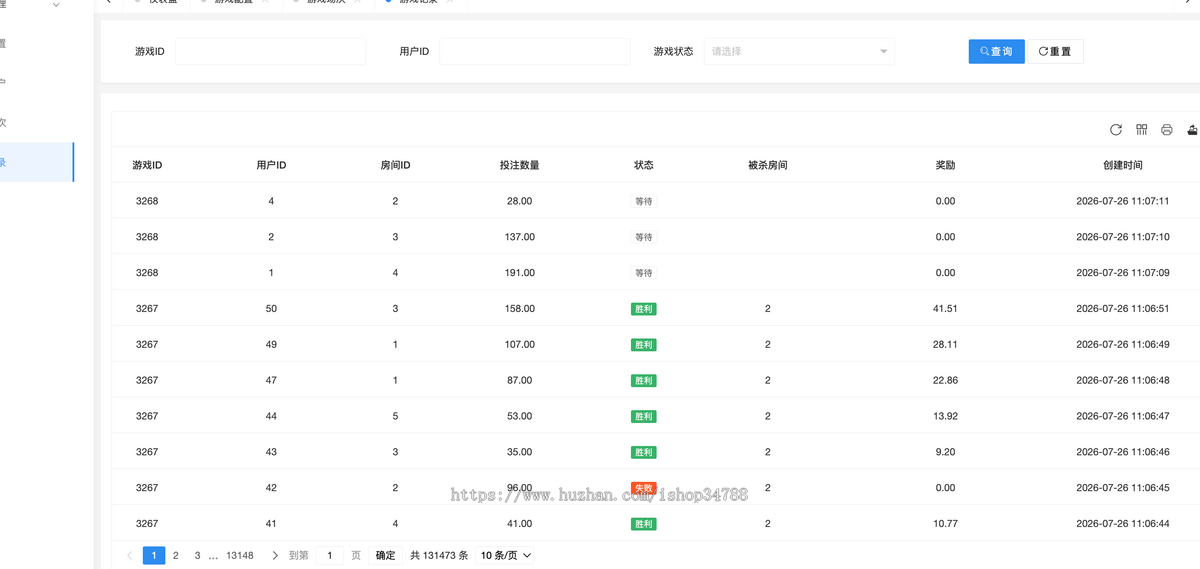Click user ID 42 cell
This screenshot has width=1200, height=569.
pyautogui.click(x=271, y=488)
